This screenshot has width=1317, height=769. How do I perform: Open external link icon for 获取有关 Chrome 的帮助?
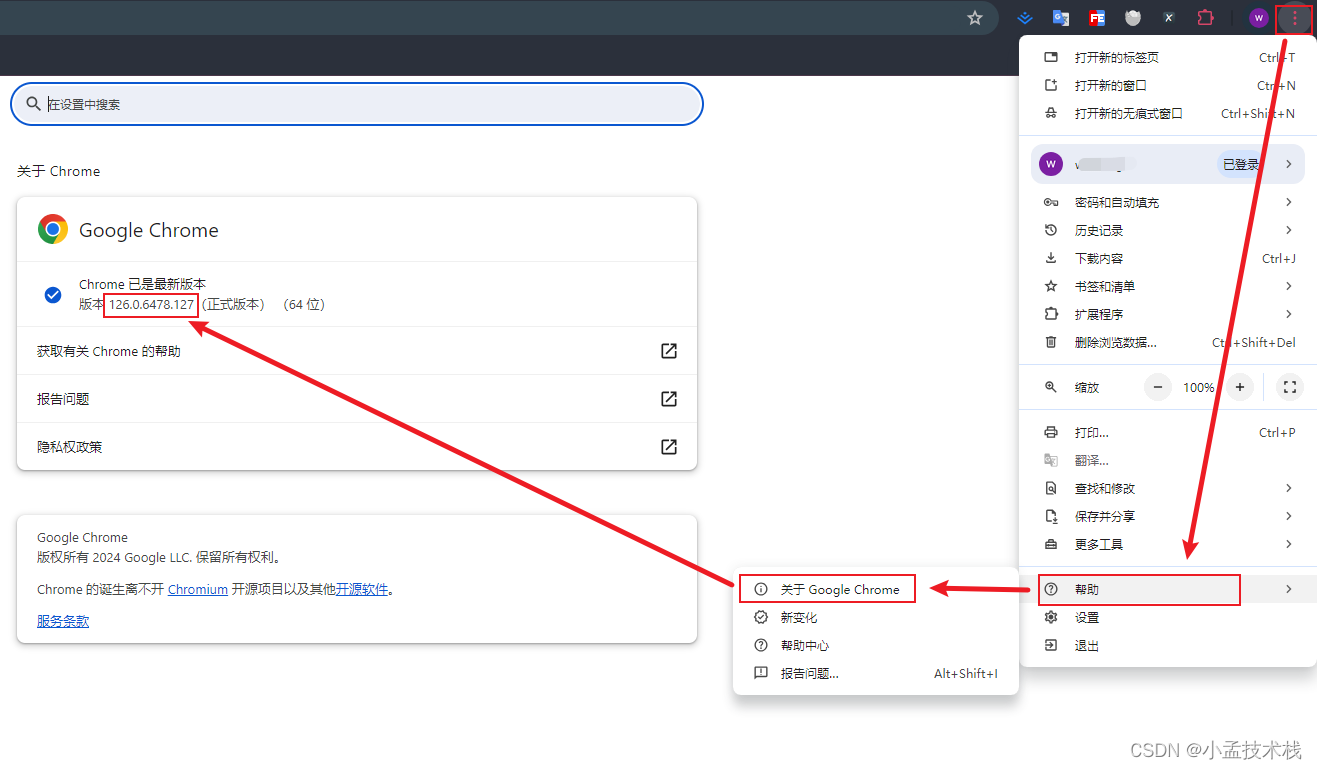point(669,351)
